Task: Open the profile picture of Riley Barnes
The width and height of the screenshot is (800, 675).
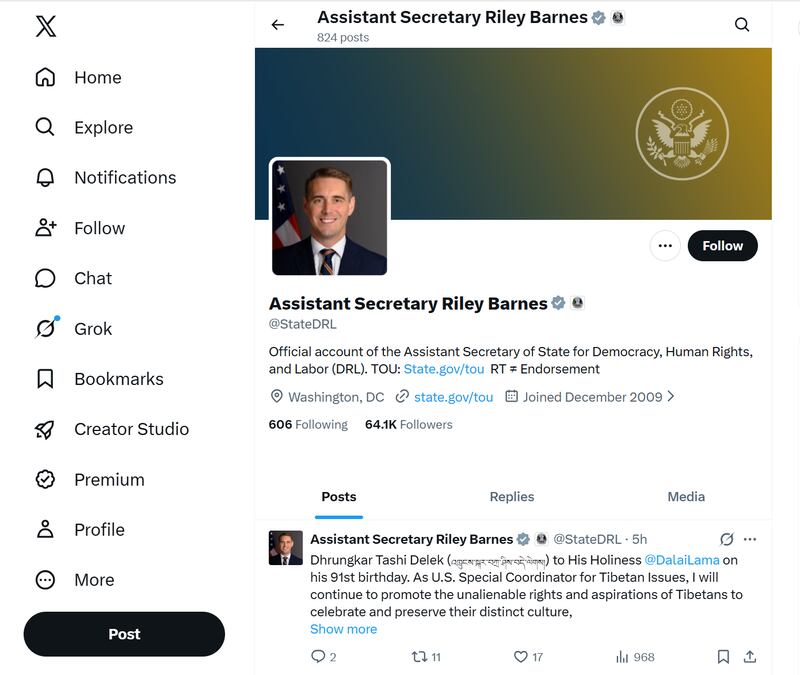Action: (x=330, y=218)
